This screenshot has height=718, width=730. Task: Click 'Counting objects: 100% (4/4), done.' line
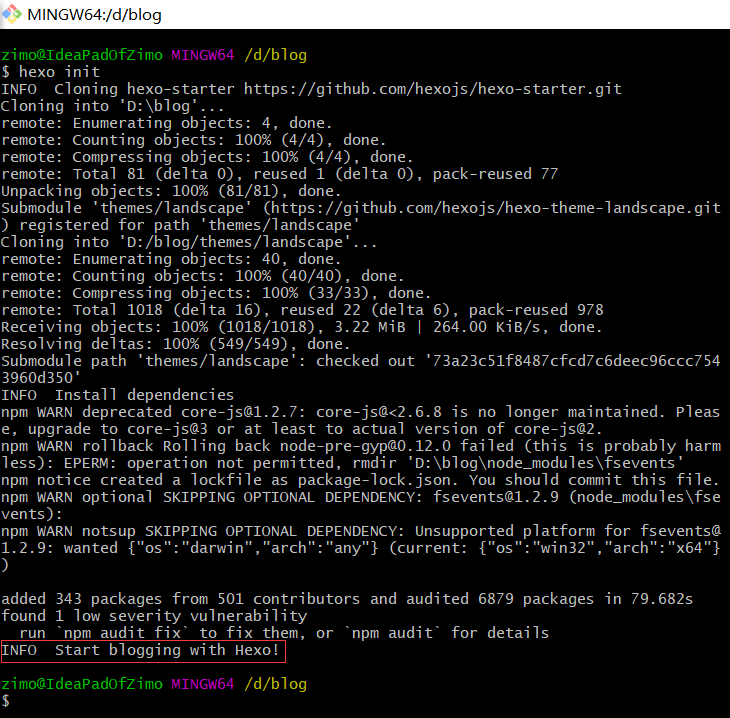click(193, 140)
